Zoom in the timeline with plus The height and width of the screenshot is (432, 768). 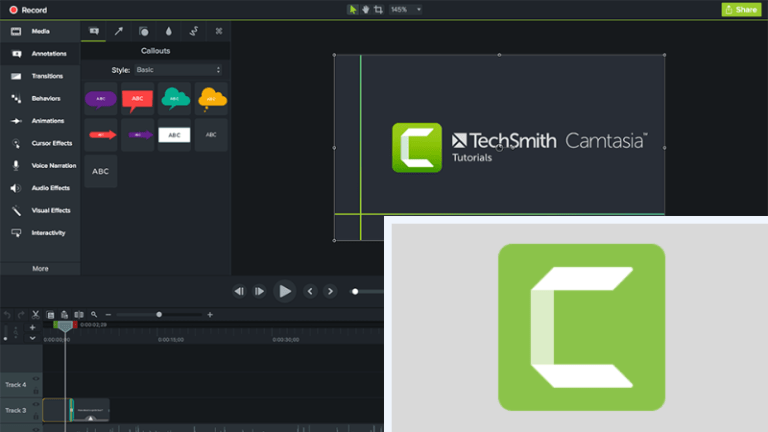[210, 315]
